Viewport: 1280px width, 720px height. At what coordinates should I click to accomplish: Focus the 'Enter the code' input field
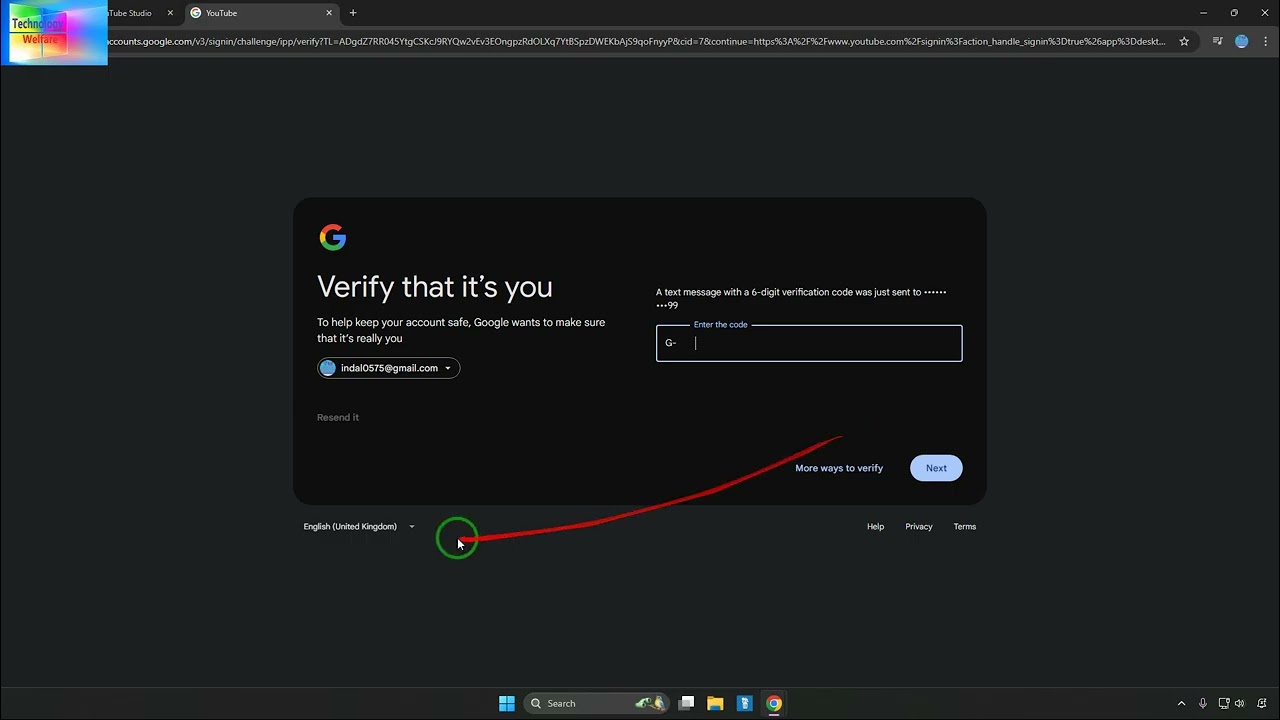(x=809, y=343)
